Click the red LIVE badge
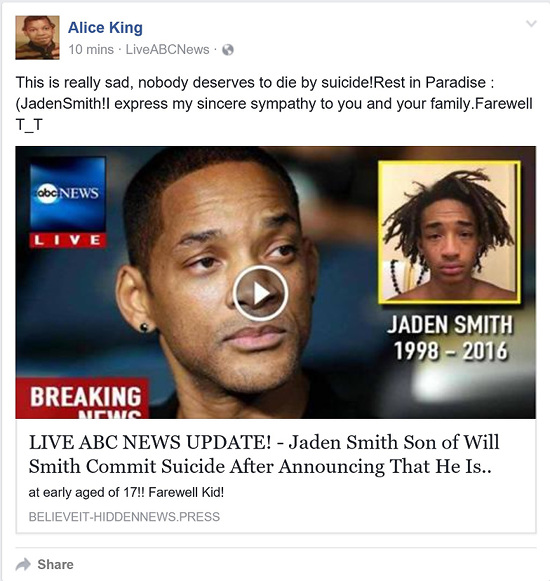Screen dimensions: 550x581 coord(68,240)
